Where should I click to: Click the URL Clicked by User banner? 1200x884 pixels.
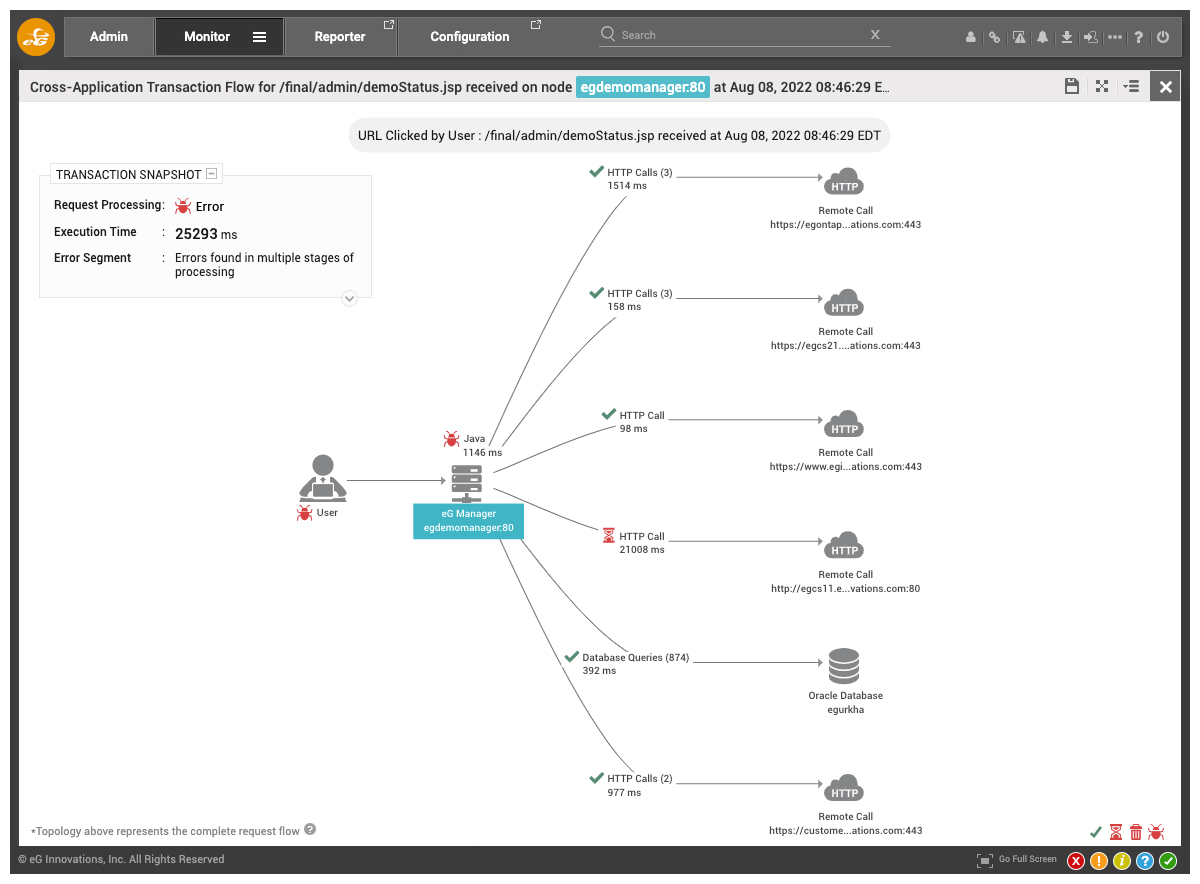tap(619, 135)
